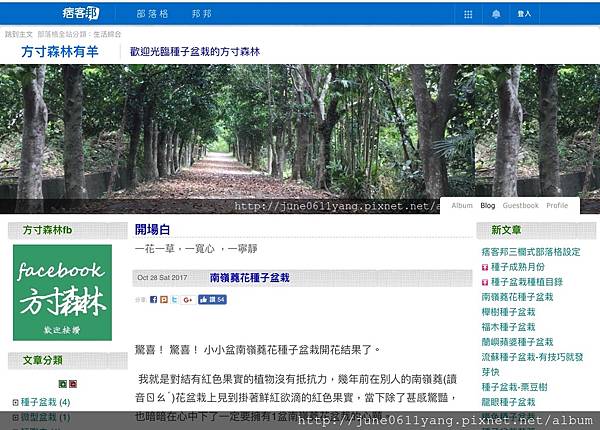Share the post on Twitter
This screenshot has height=430, width=600.
(x=174, y=300)
